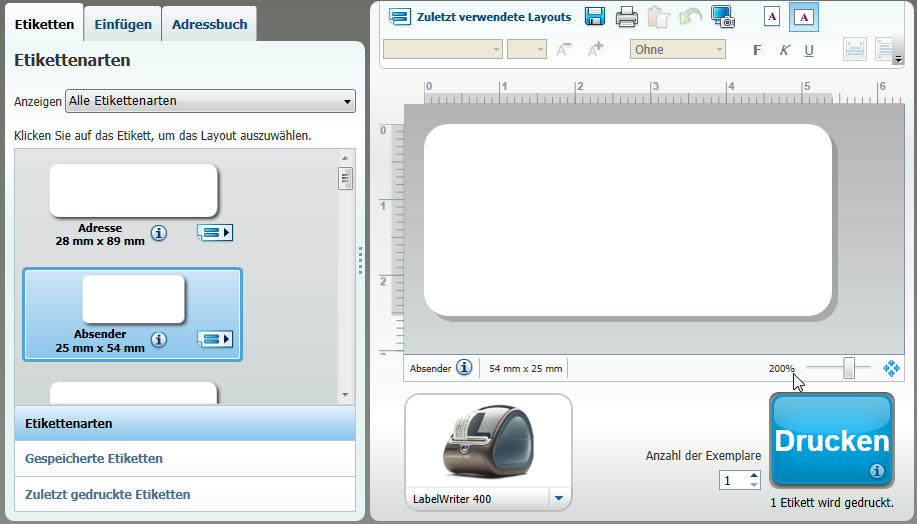Click '54 mm x 25 mm' in status bar
The width and height of the screenshot is (917, 524).
525,368
